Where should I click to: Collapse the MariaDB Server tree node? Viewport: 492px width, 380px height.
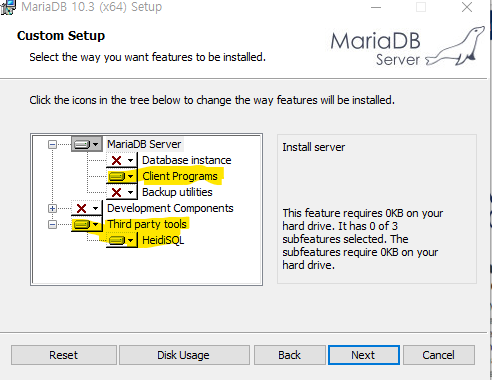click(52, 144)
